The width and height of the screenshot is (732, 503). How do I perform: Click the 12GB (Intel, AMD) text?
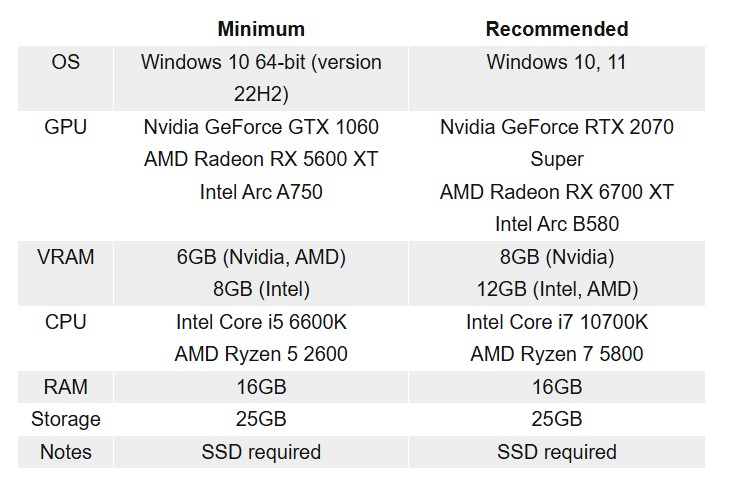tap(556, 289)
